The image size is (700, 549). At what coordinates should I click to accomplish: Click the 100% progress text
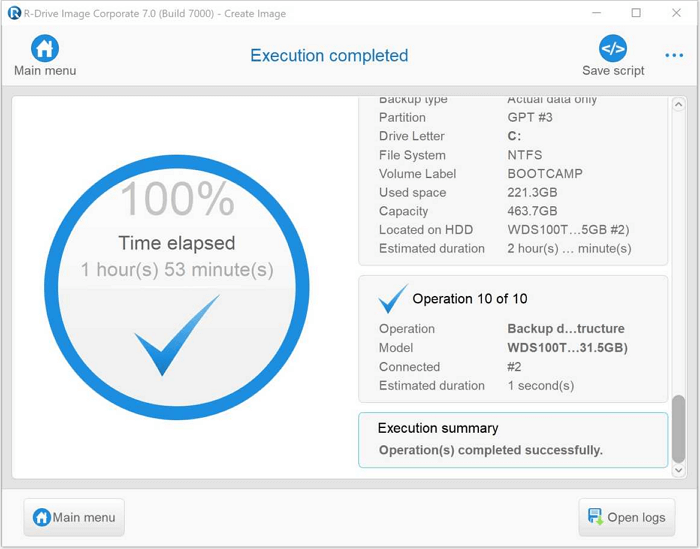coord(177,199)
